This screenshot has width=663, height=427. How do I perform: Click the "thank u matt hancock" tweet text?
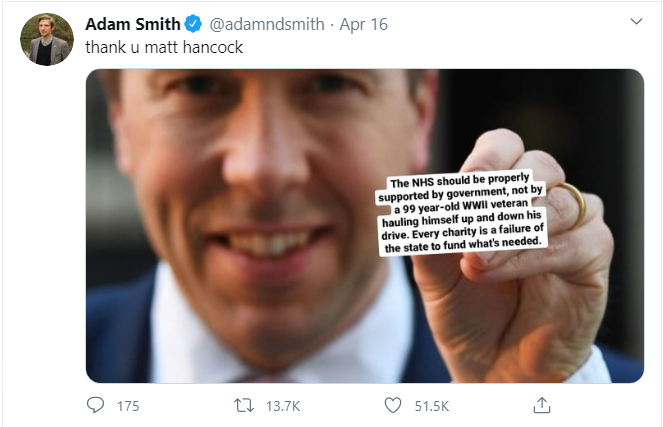162,47
